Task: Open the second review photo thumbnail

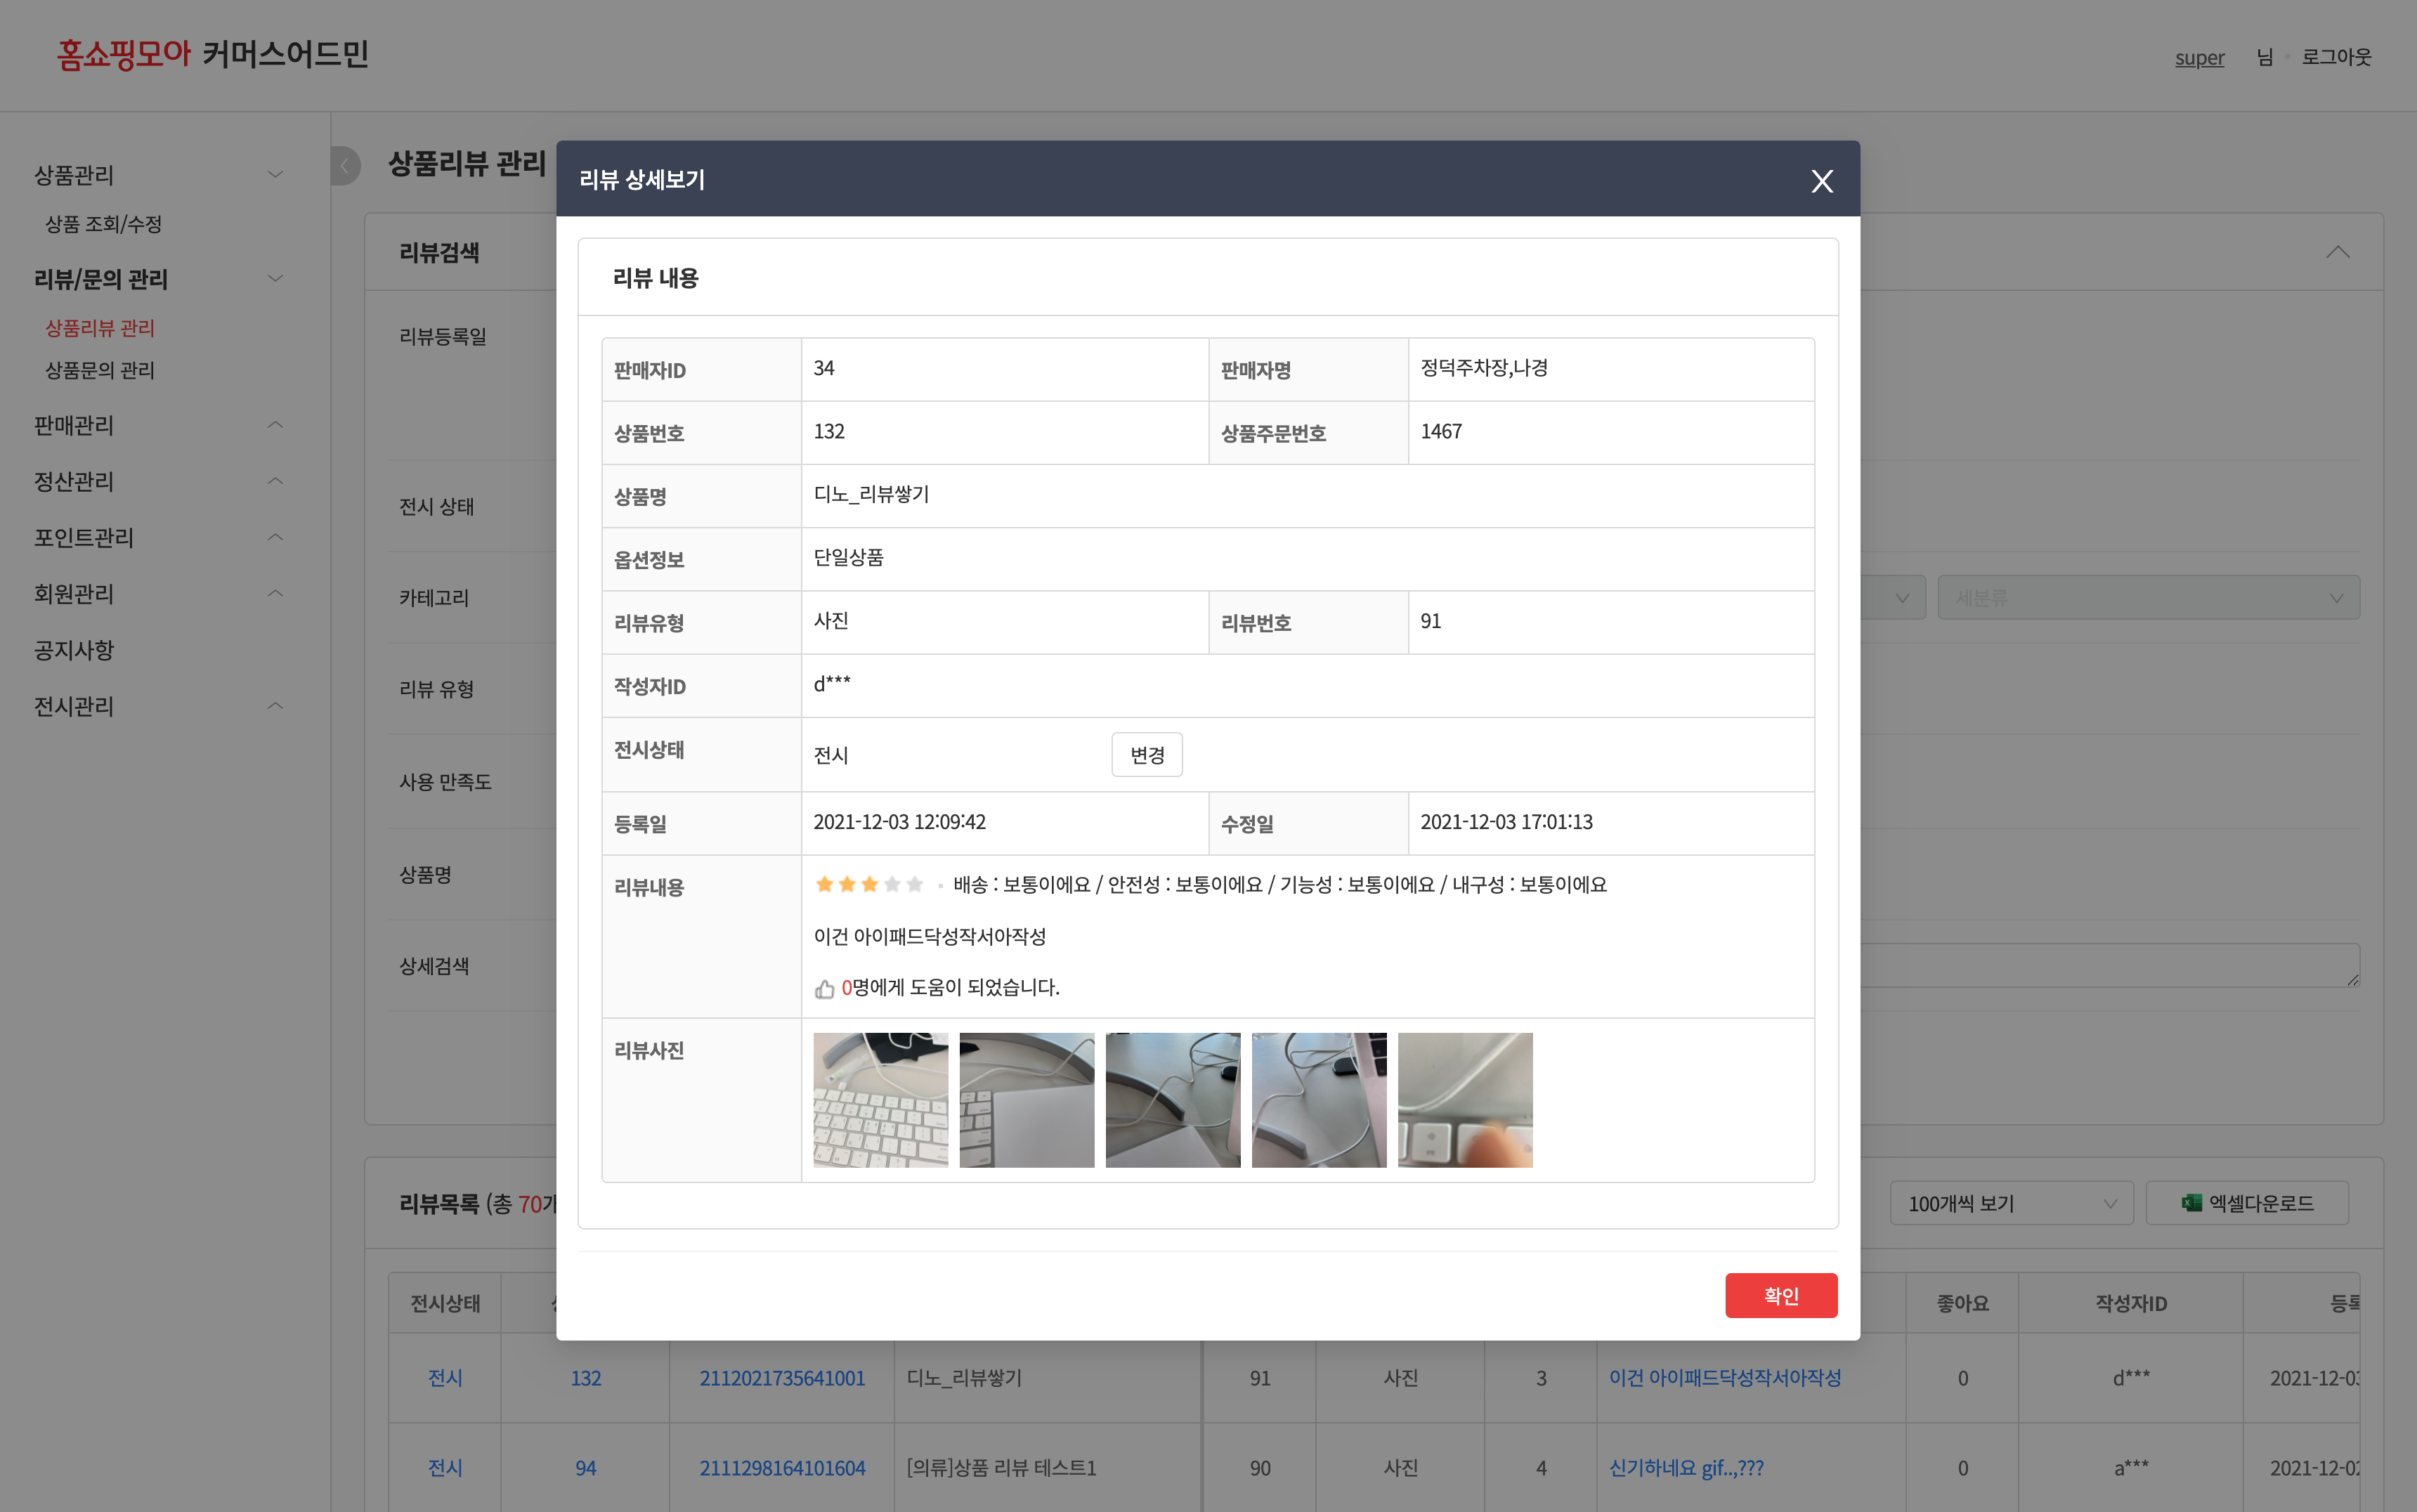Action: (x=1026, y=1100)
